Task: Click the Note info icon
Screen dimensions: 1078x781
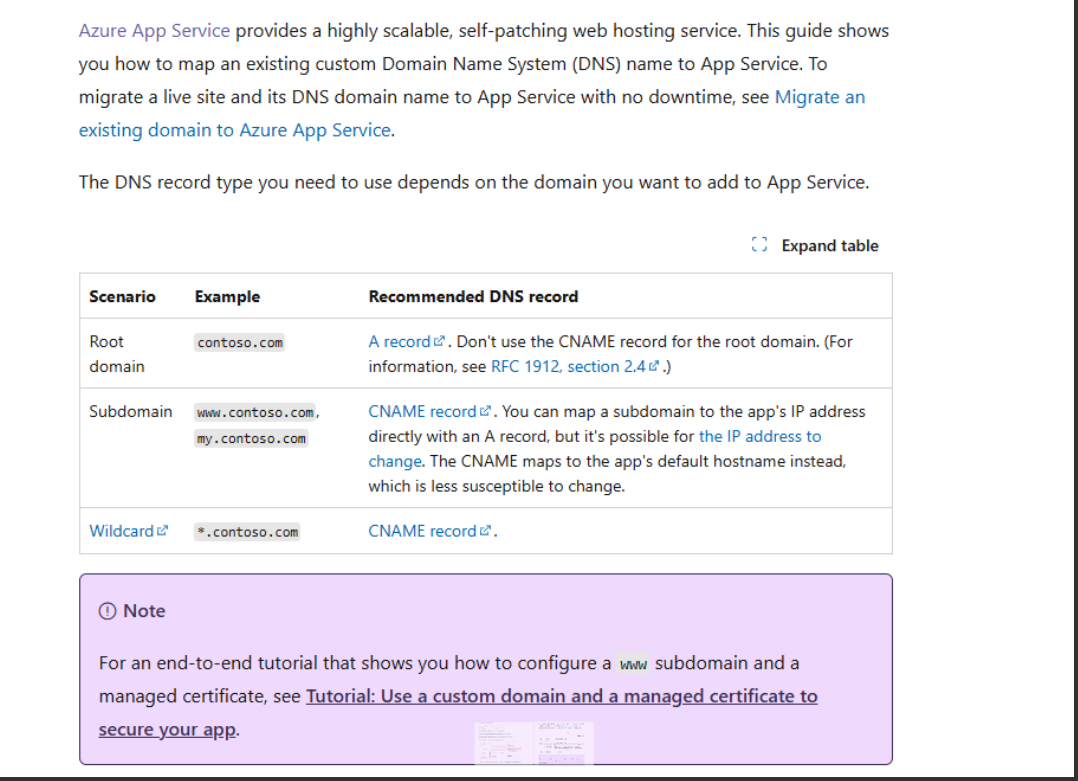Action: [x=107, y=610]
